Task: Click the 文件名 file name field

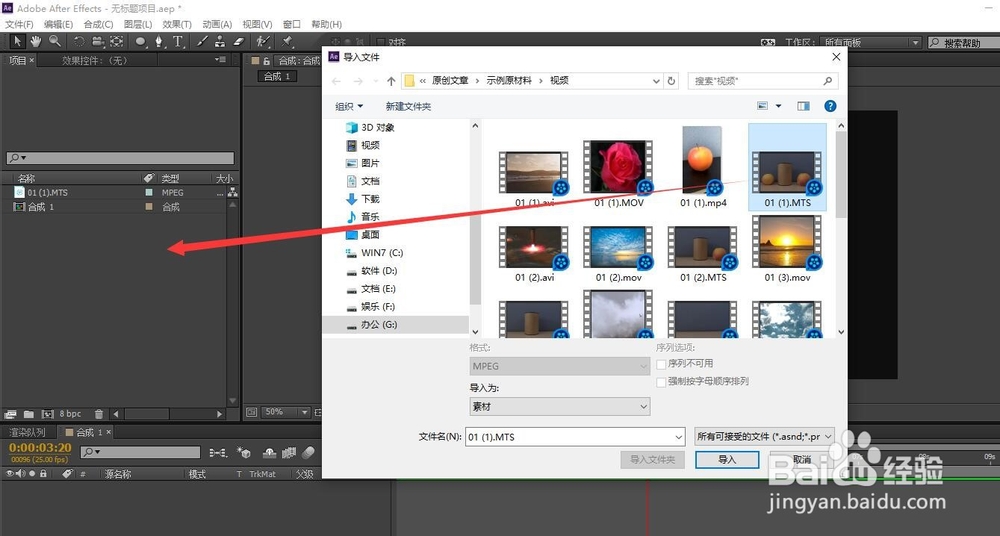Action: click(x=575, y=437)
